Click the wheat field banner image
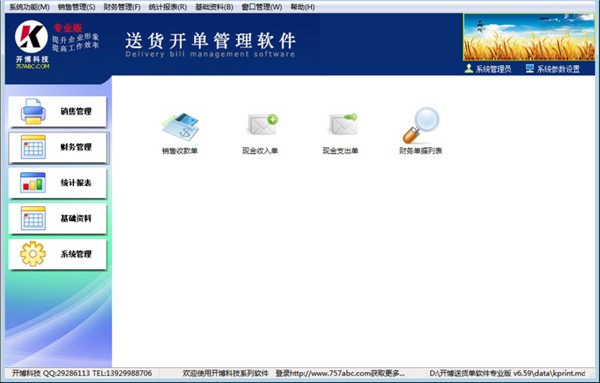 click(529, 37)
